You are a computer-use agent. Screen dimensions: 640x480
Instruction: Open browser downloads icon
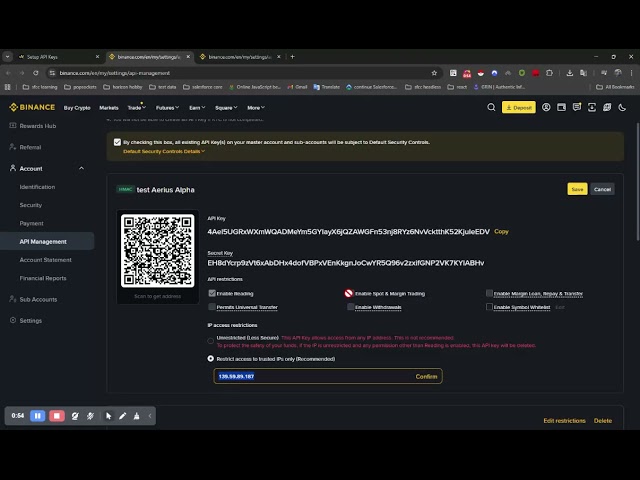(x=569, y=73)
